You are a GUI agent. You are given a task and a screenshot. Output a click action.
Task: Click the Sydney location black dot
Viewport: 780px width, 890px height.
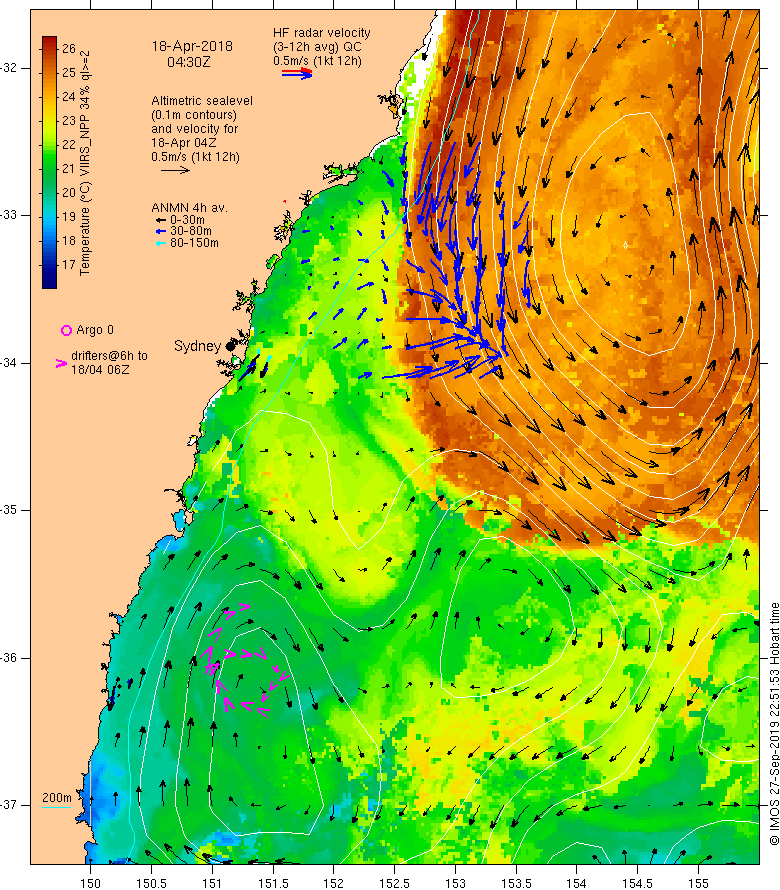coord(230,346)
